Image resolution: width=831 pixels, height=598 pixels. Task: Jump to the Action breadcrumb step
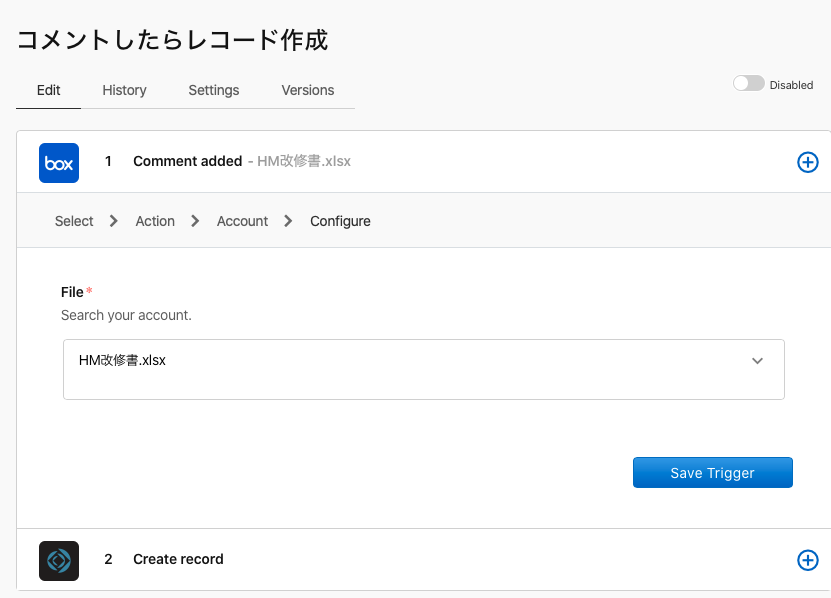pyautogui.click(x=155, y=221)
